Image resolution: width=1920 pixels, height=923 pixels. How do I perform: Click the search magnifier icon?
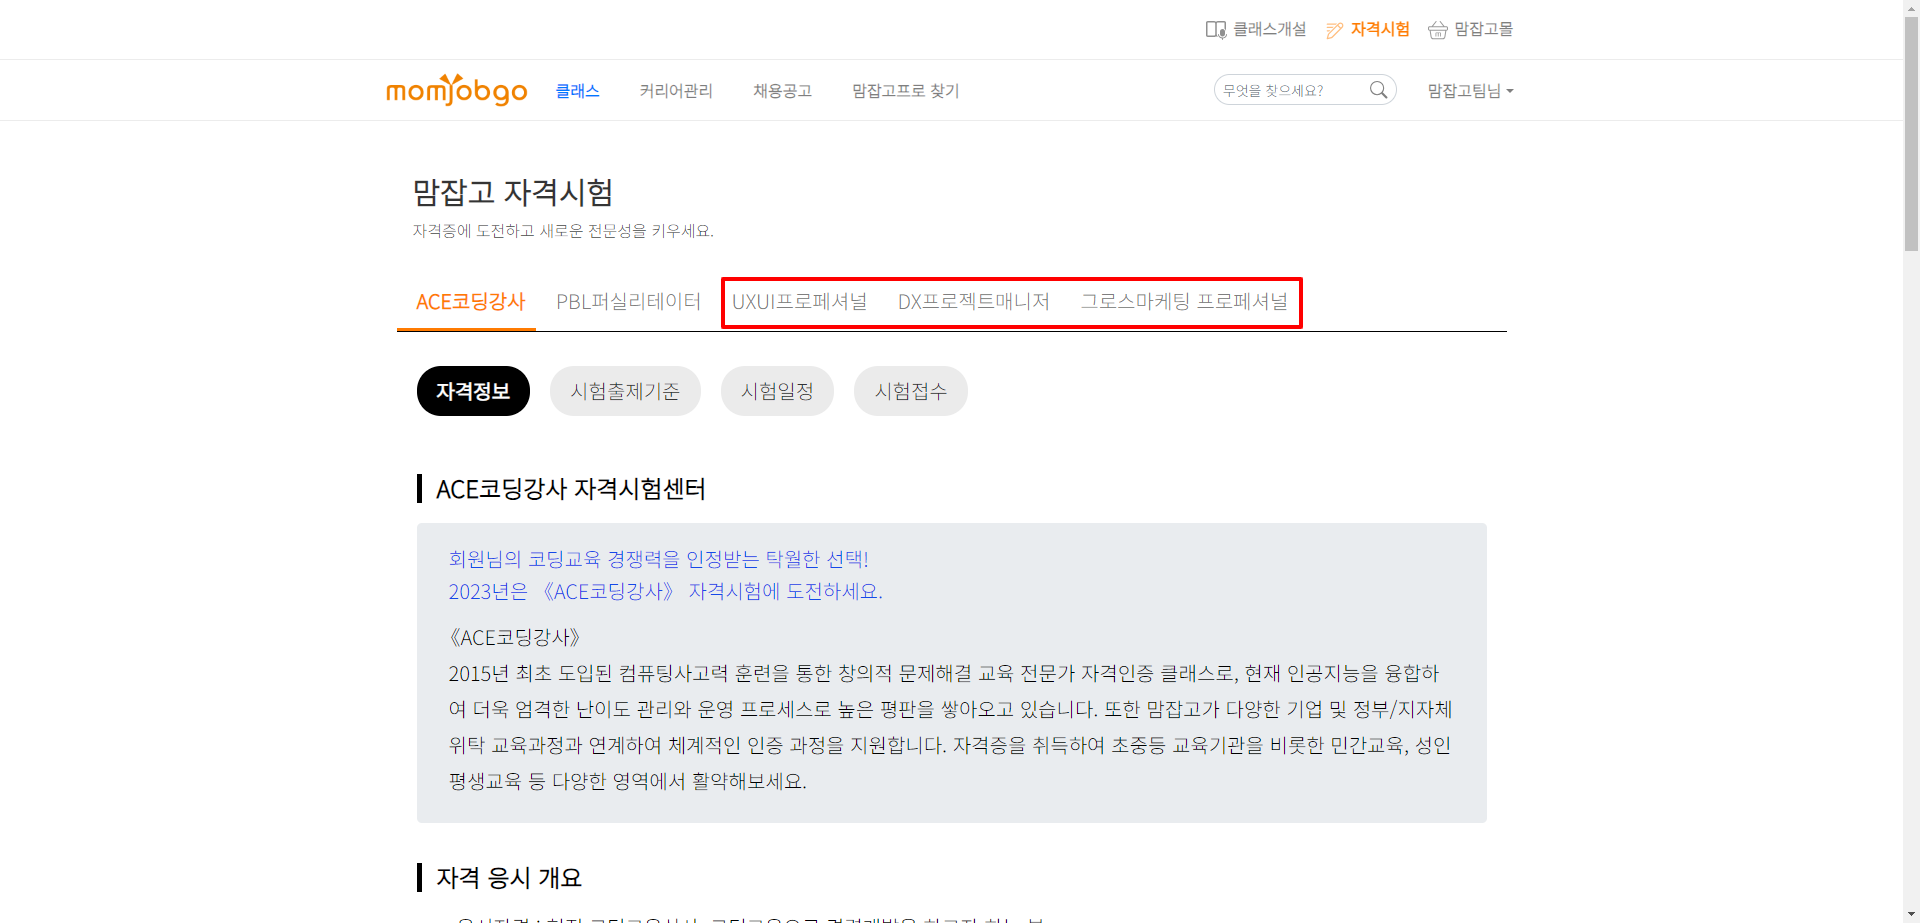1378,90
